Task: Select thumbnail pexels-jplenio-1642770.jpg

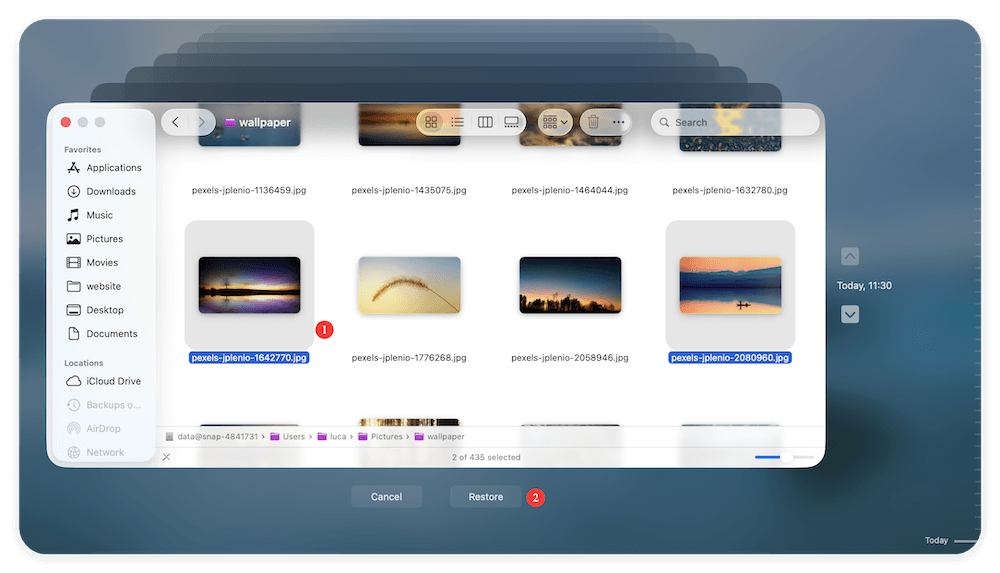Action: pos(249,285)
